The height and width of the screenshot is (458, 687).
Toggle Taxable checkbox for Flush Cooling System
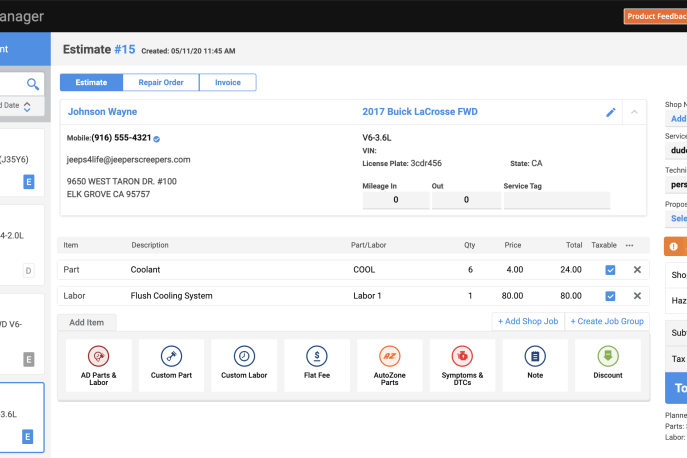click(x=610, y=296)
